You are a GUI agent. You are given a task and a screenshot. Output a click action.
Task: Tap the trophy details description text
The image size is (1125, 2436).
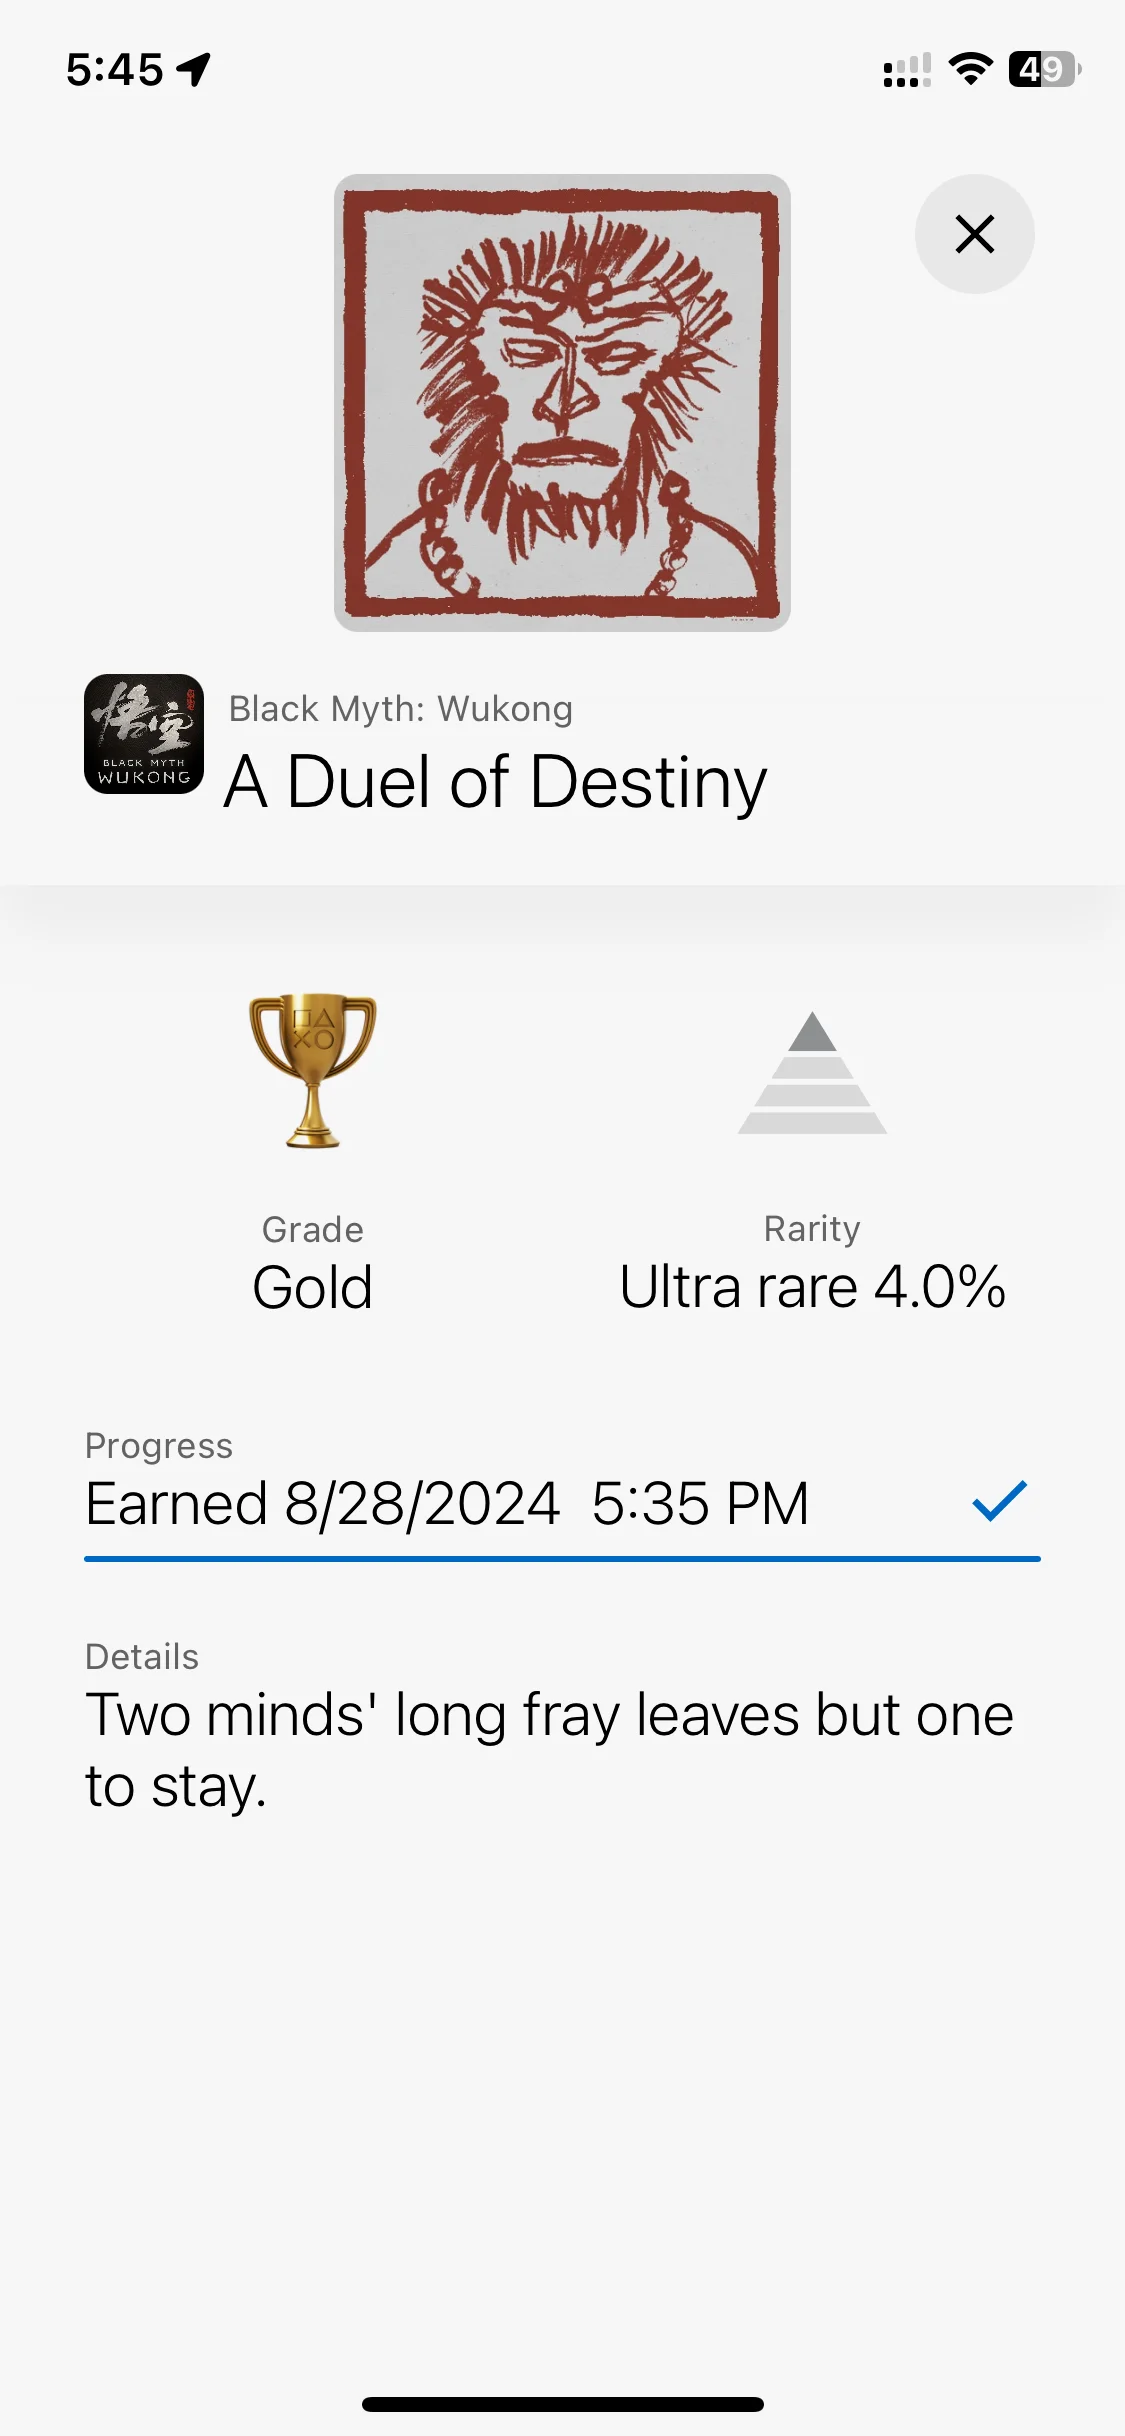tap(549, 1750)
